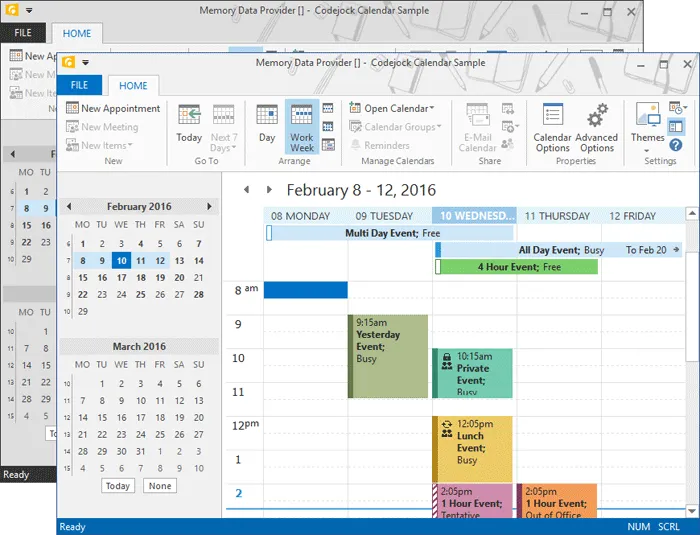Select Work Week view
The image size is (700, 535).
click(302, 127)
